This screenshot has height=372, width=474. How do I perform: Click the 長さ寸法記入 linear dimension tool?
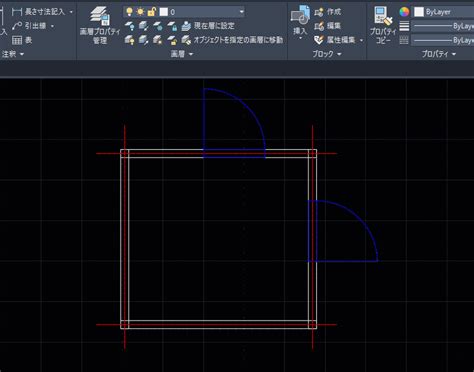pos(38,12)
